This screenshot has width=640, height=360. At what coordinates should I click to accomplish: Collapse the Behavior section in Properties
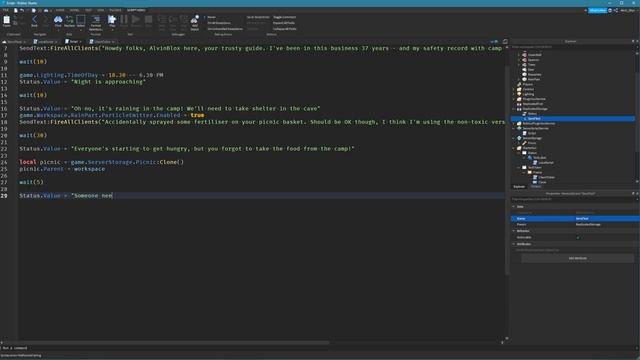click(514, 231)
